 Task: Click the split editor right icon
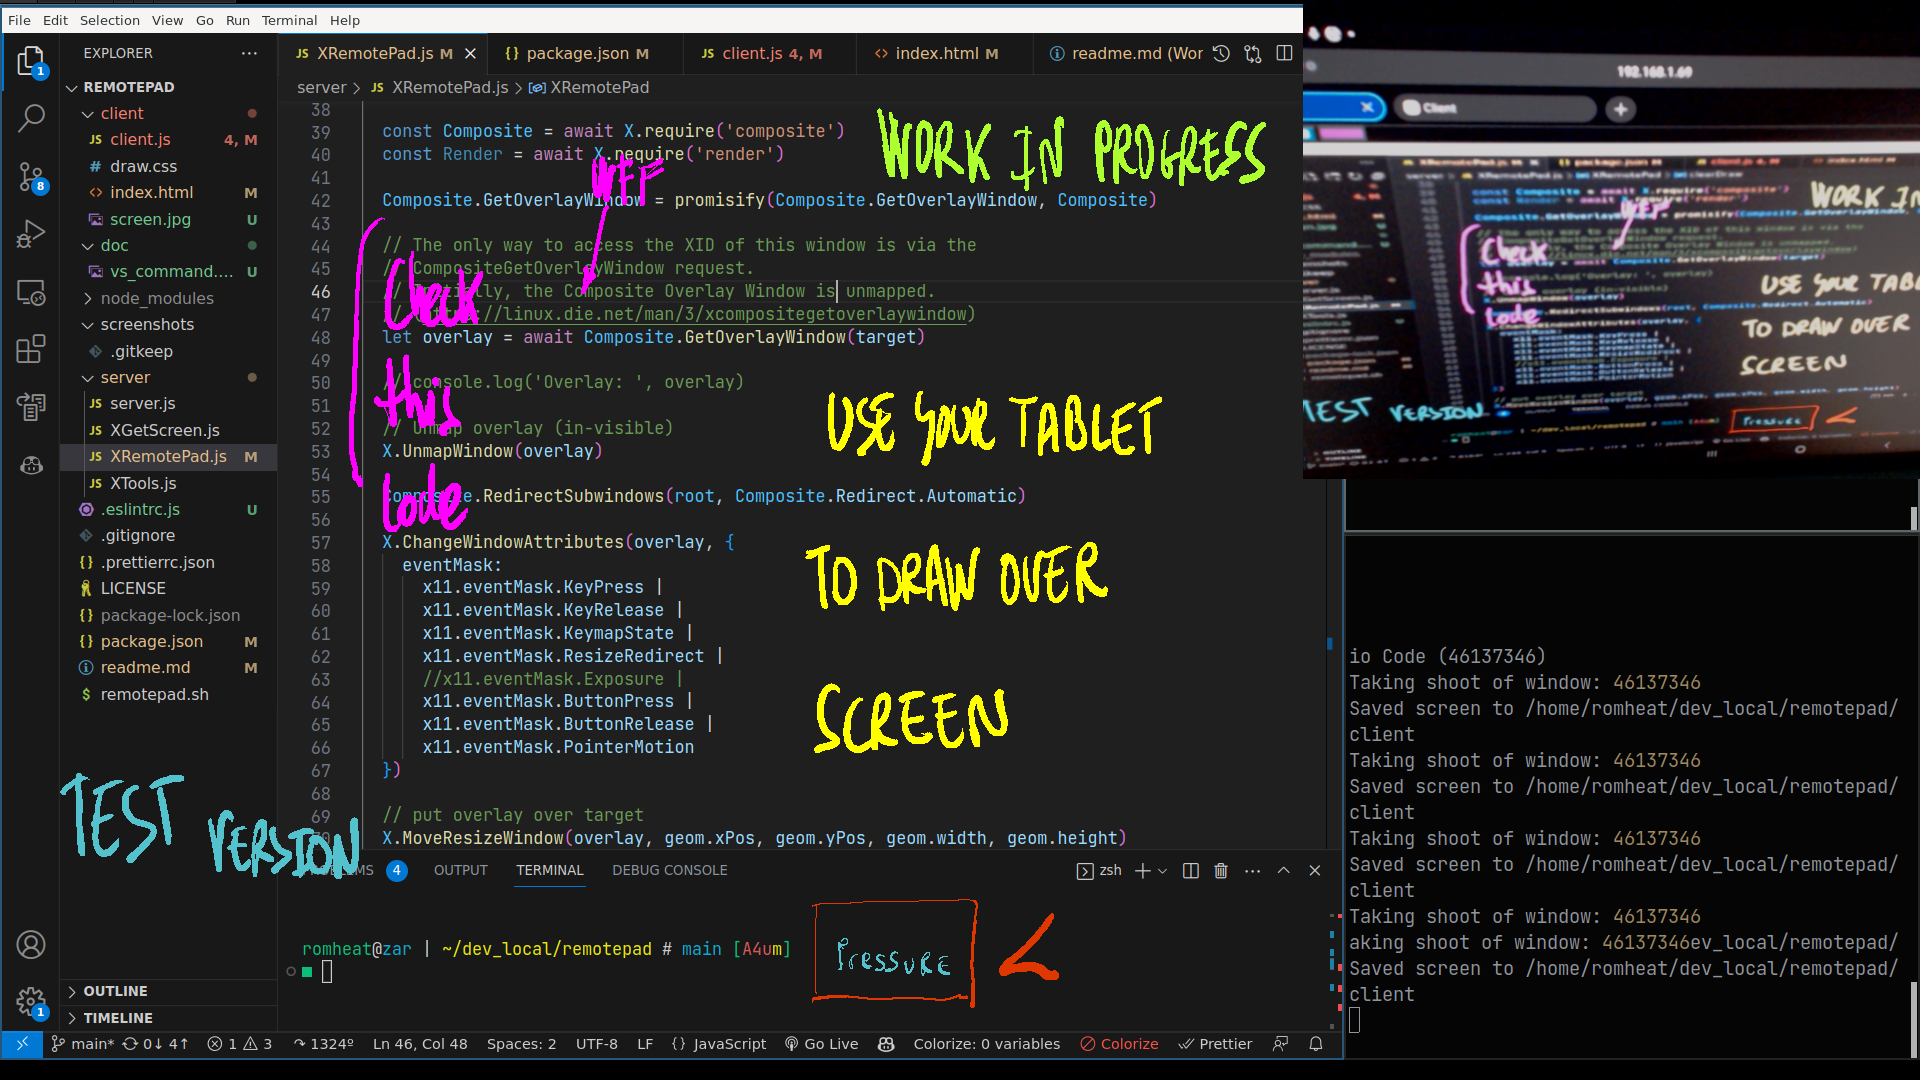[1285, 53]
